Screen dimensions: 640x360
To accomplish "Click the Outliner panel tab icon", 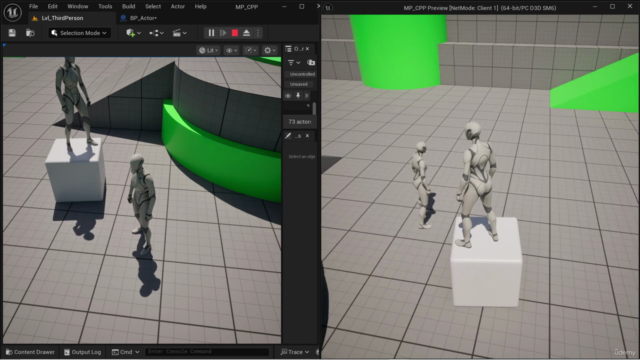I will pos(289,49).
